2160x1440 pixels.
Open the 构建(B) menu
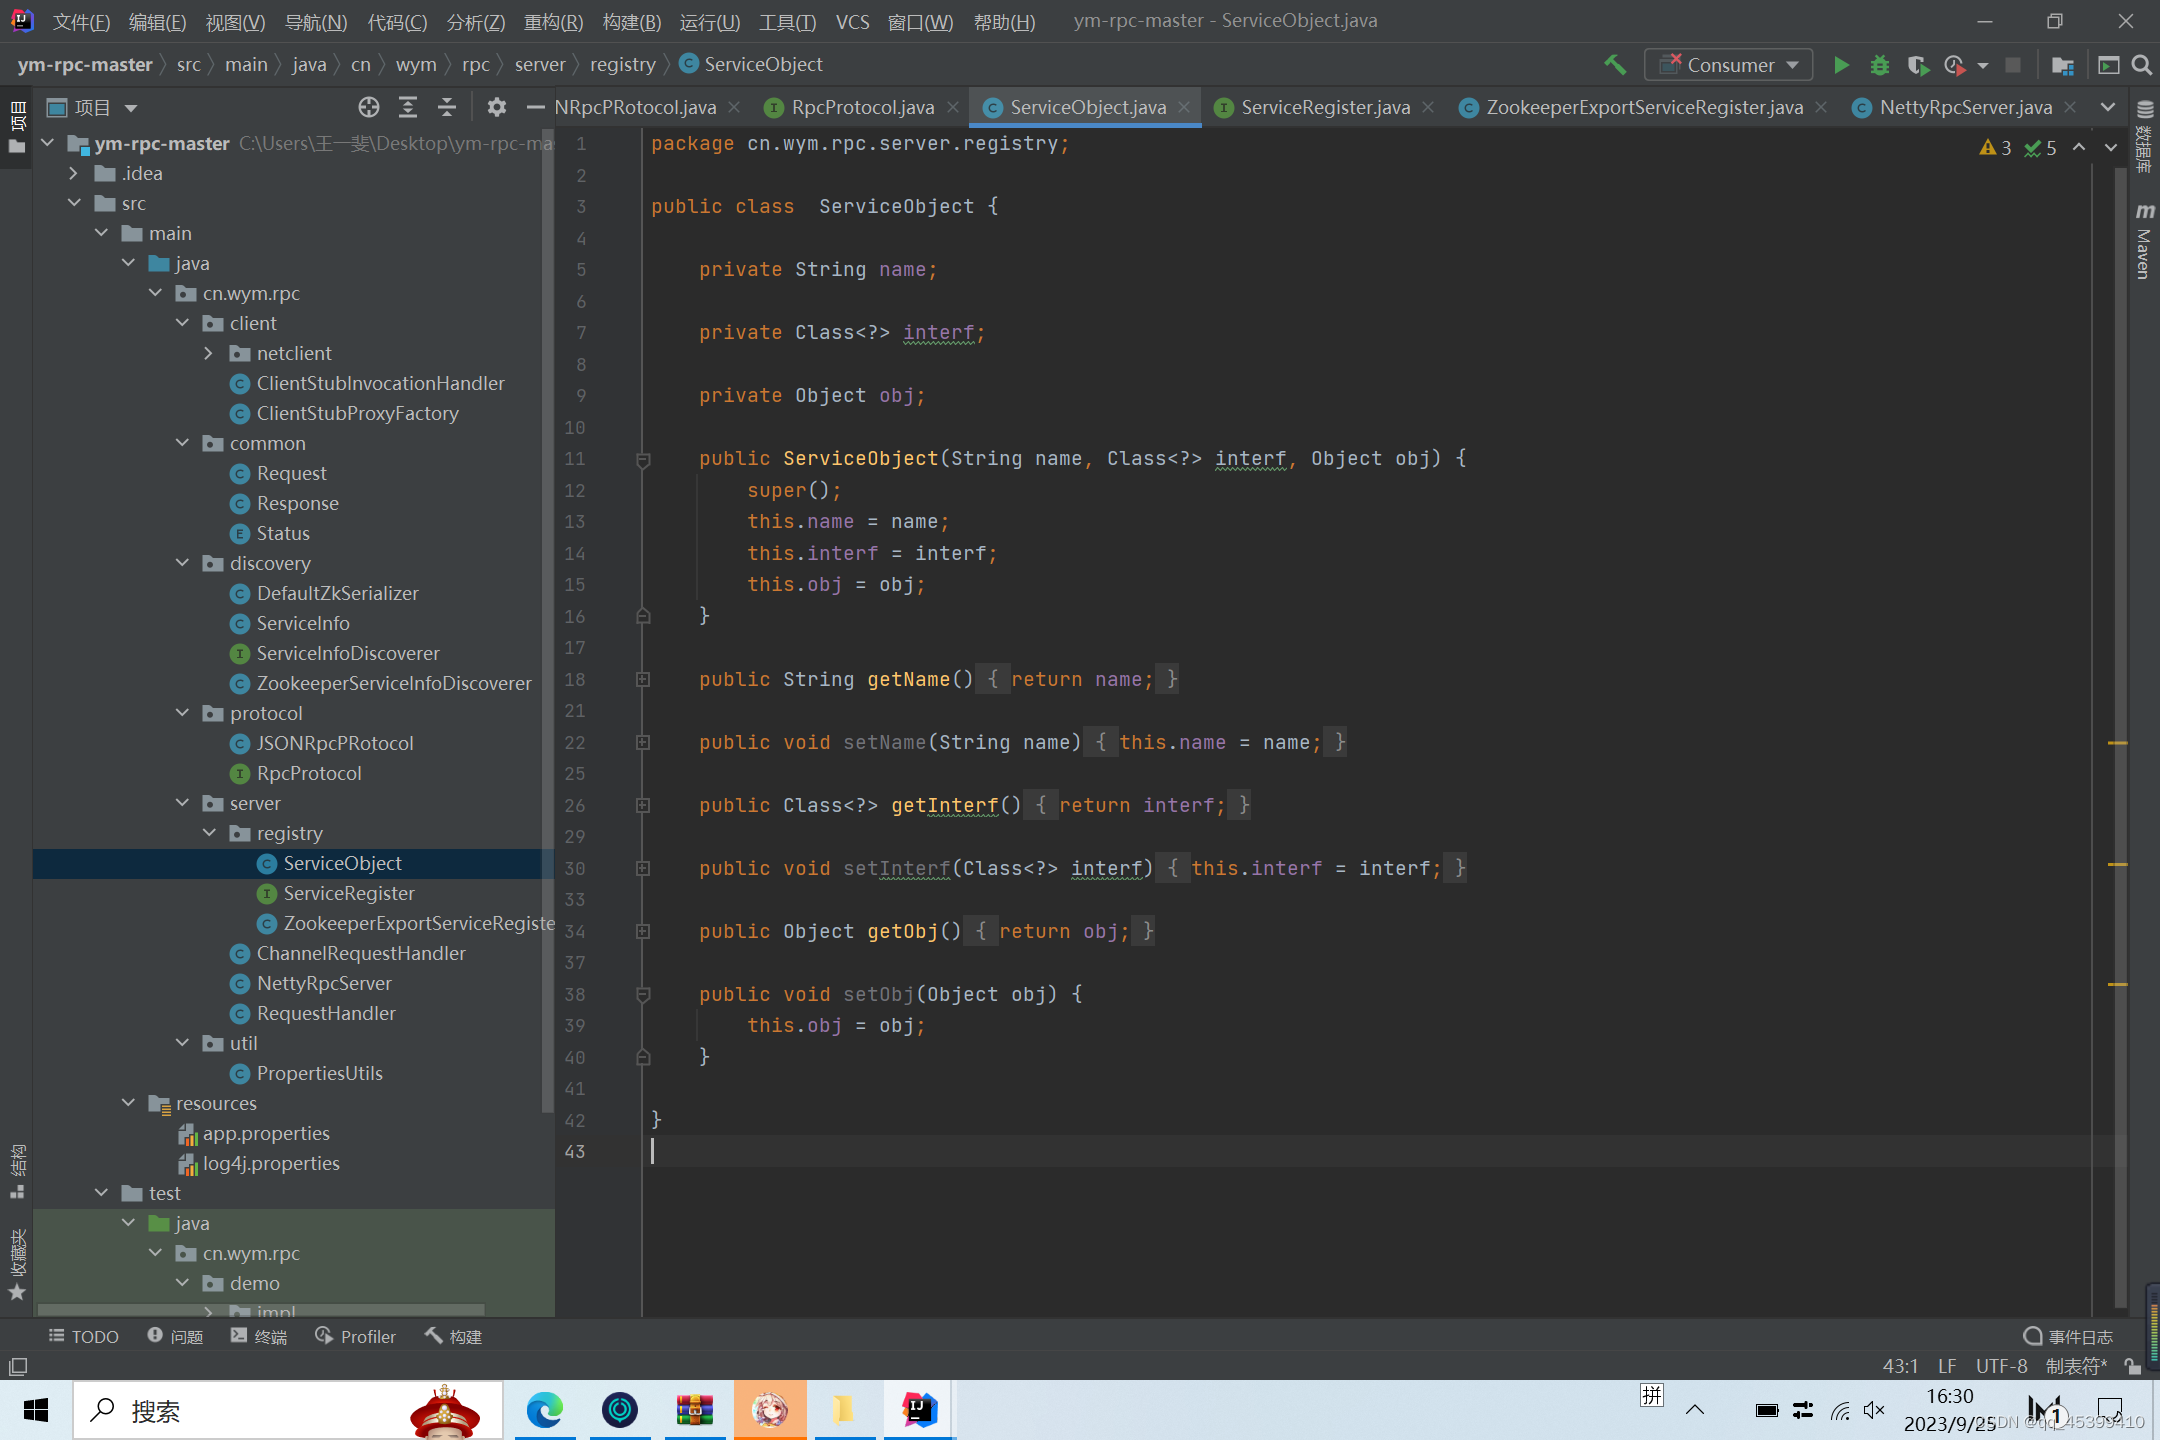click(x=631, y=21)
